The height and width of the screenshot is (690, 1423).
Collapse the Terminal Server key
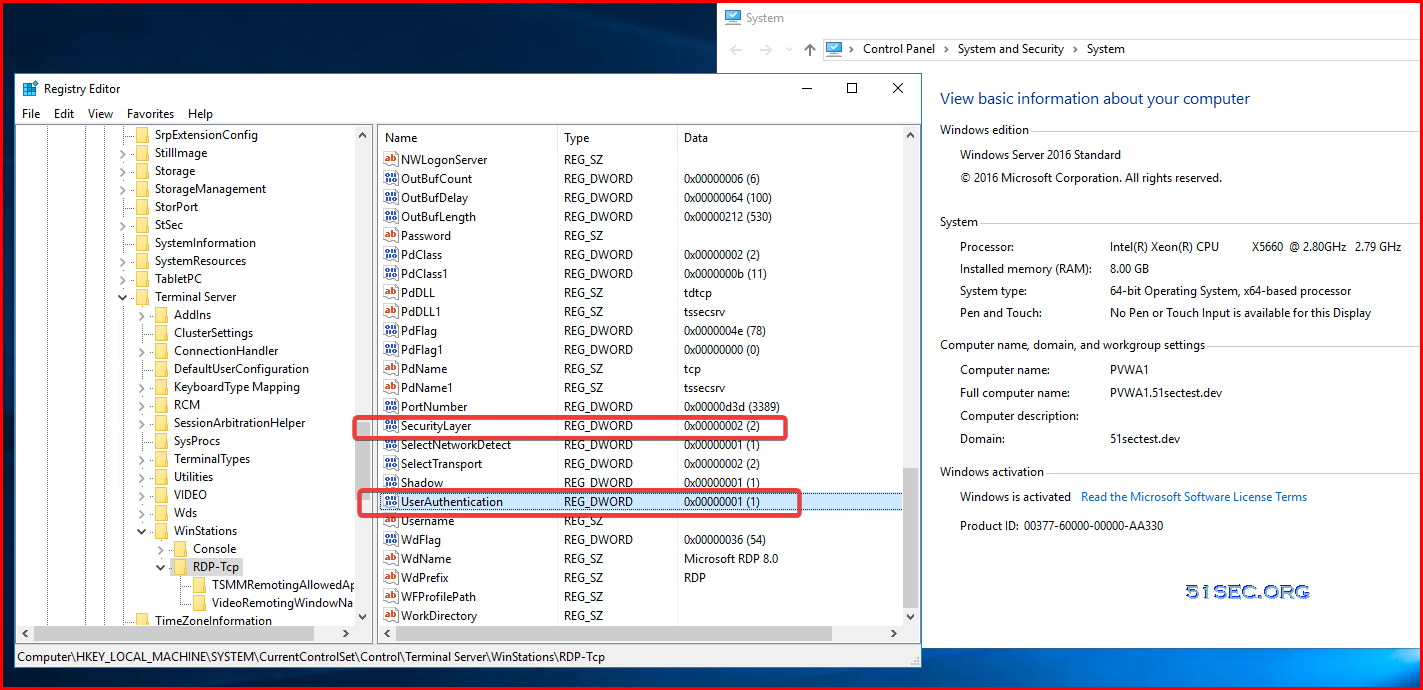click(123, 297)
